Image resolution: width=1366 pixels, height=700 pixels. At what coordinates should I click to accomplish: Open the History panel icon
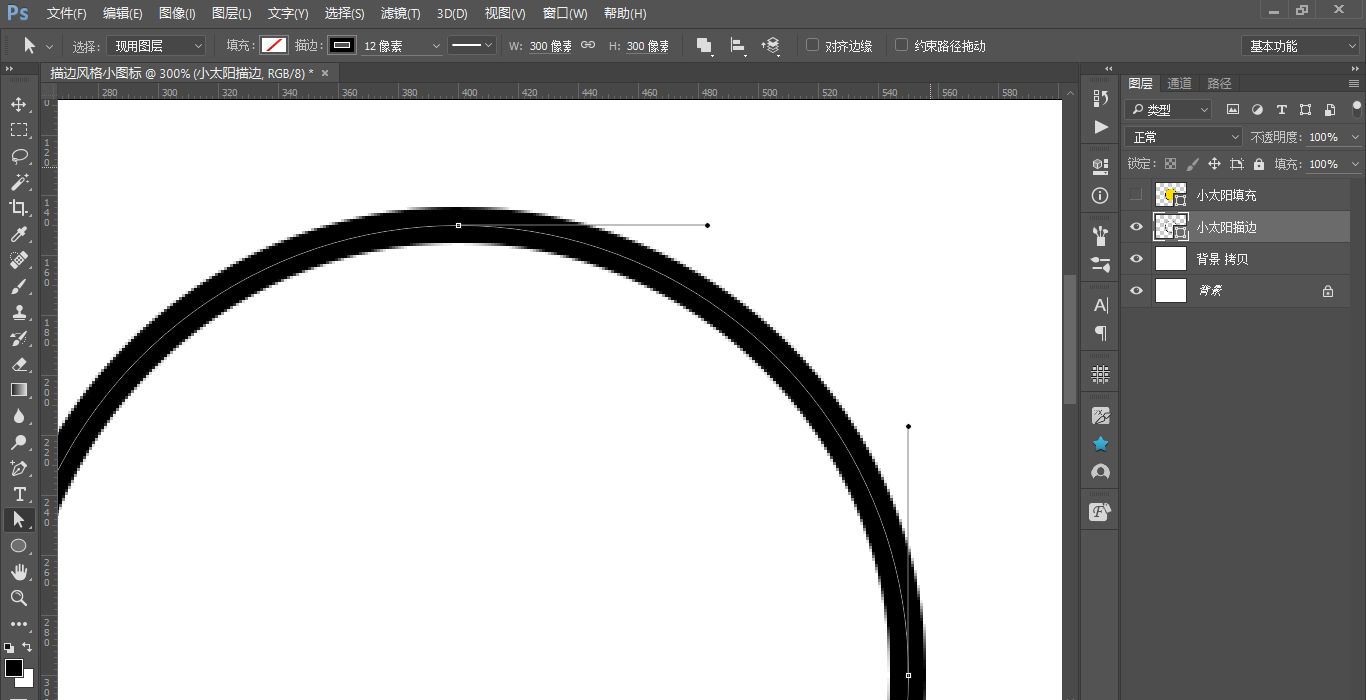(x=1101, y=98)
